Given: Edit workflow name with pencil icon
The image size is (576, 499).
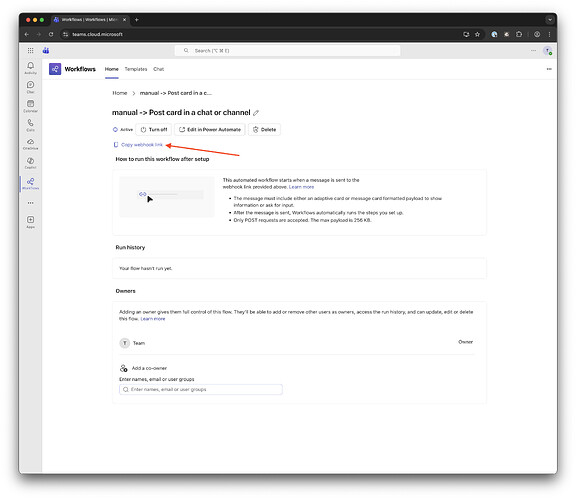Looking at the screenshot, I should pos(256,113).
